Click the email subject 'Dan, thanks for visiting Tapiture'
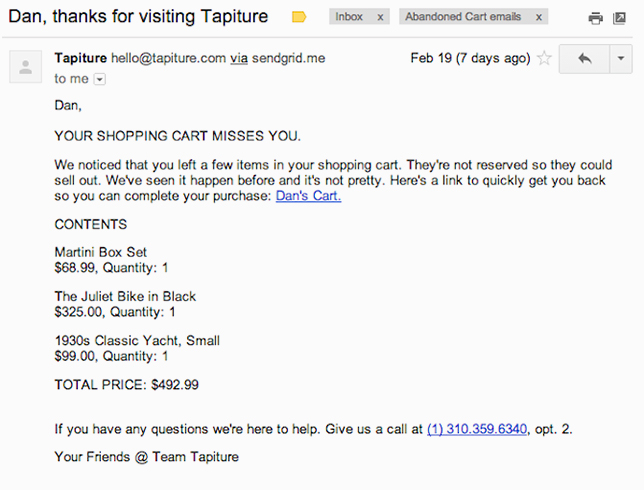 point(138,16)
